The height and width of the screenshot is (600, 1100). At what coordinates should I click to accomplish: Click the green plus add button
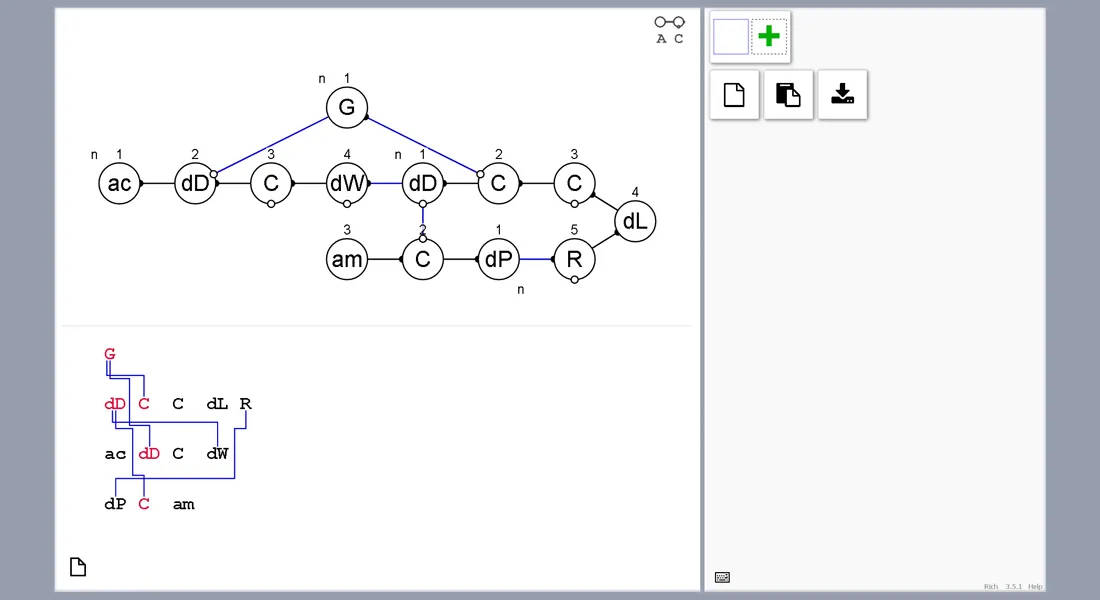769,37
